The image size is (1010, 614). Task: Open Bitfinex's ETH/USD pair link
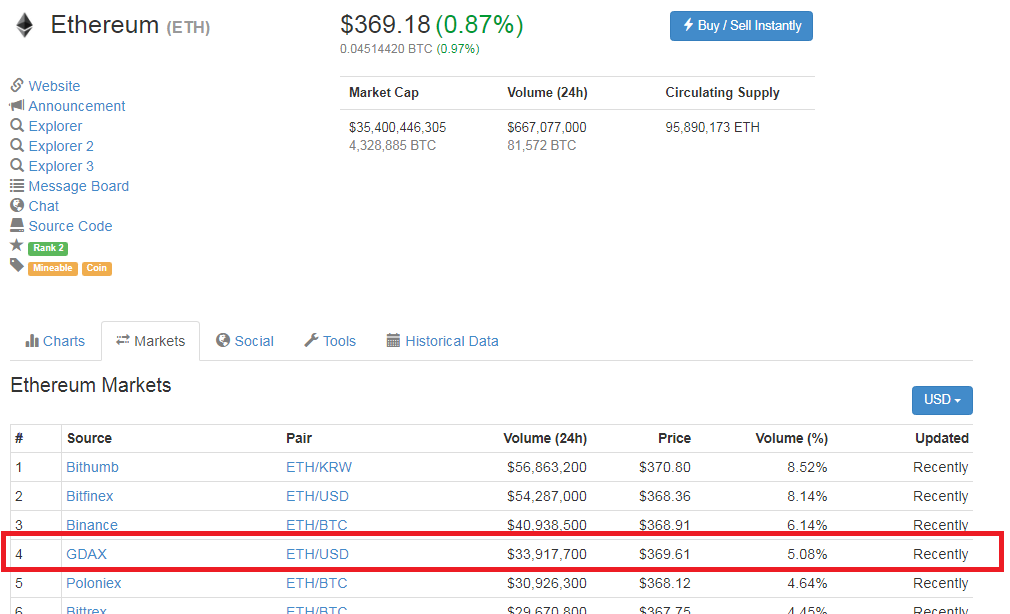coord(318,496)
